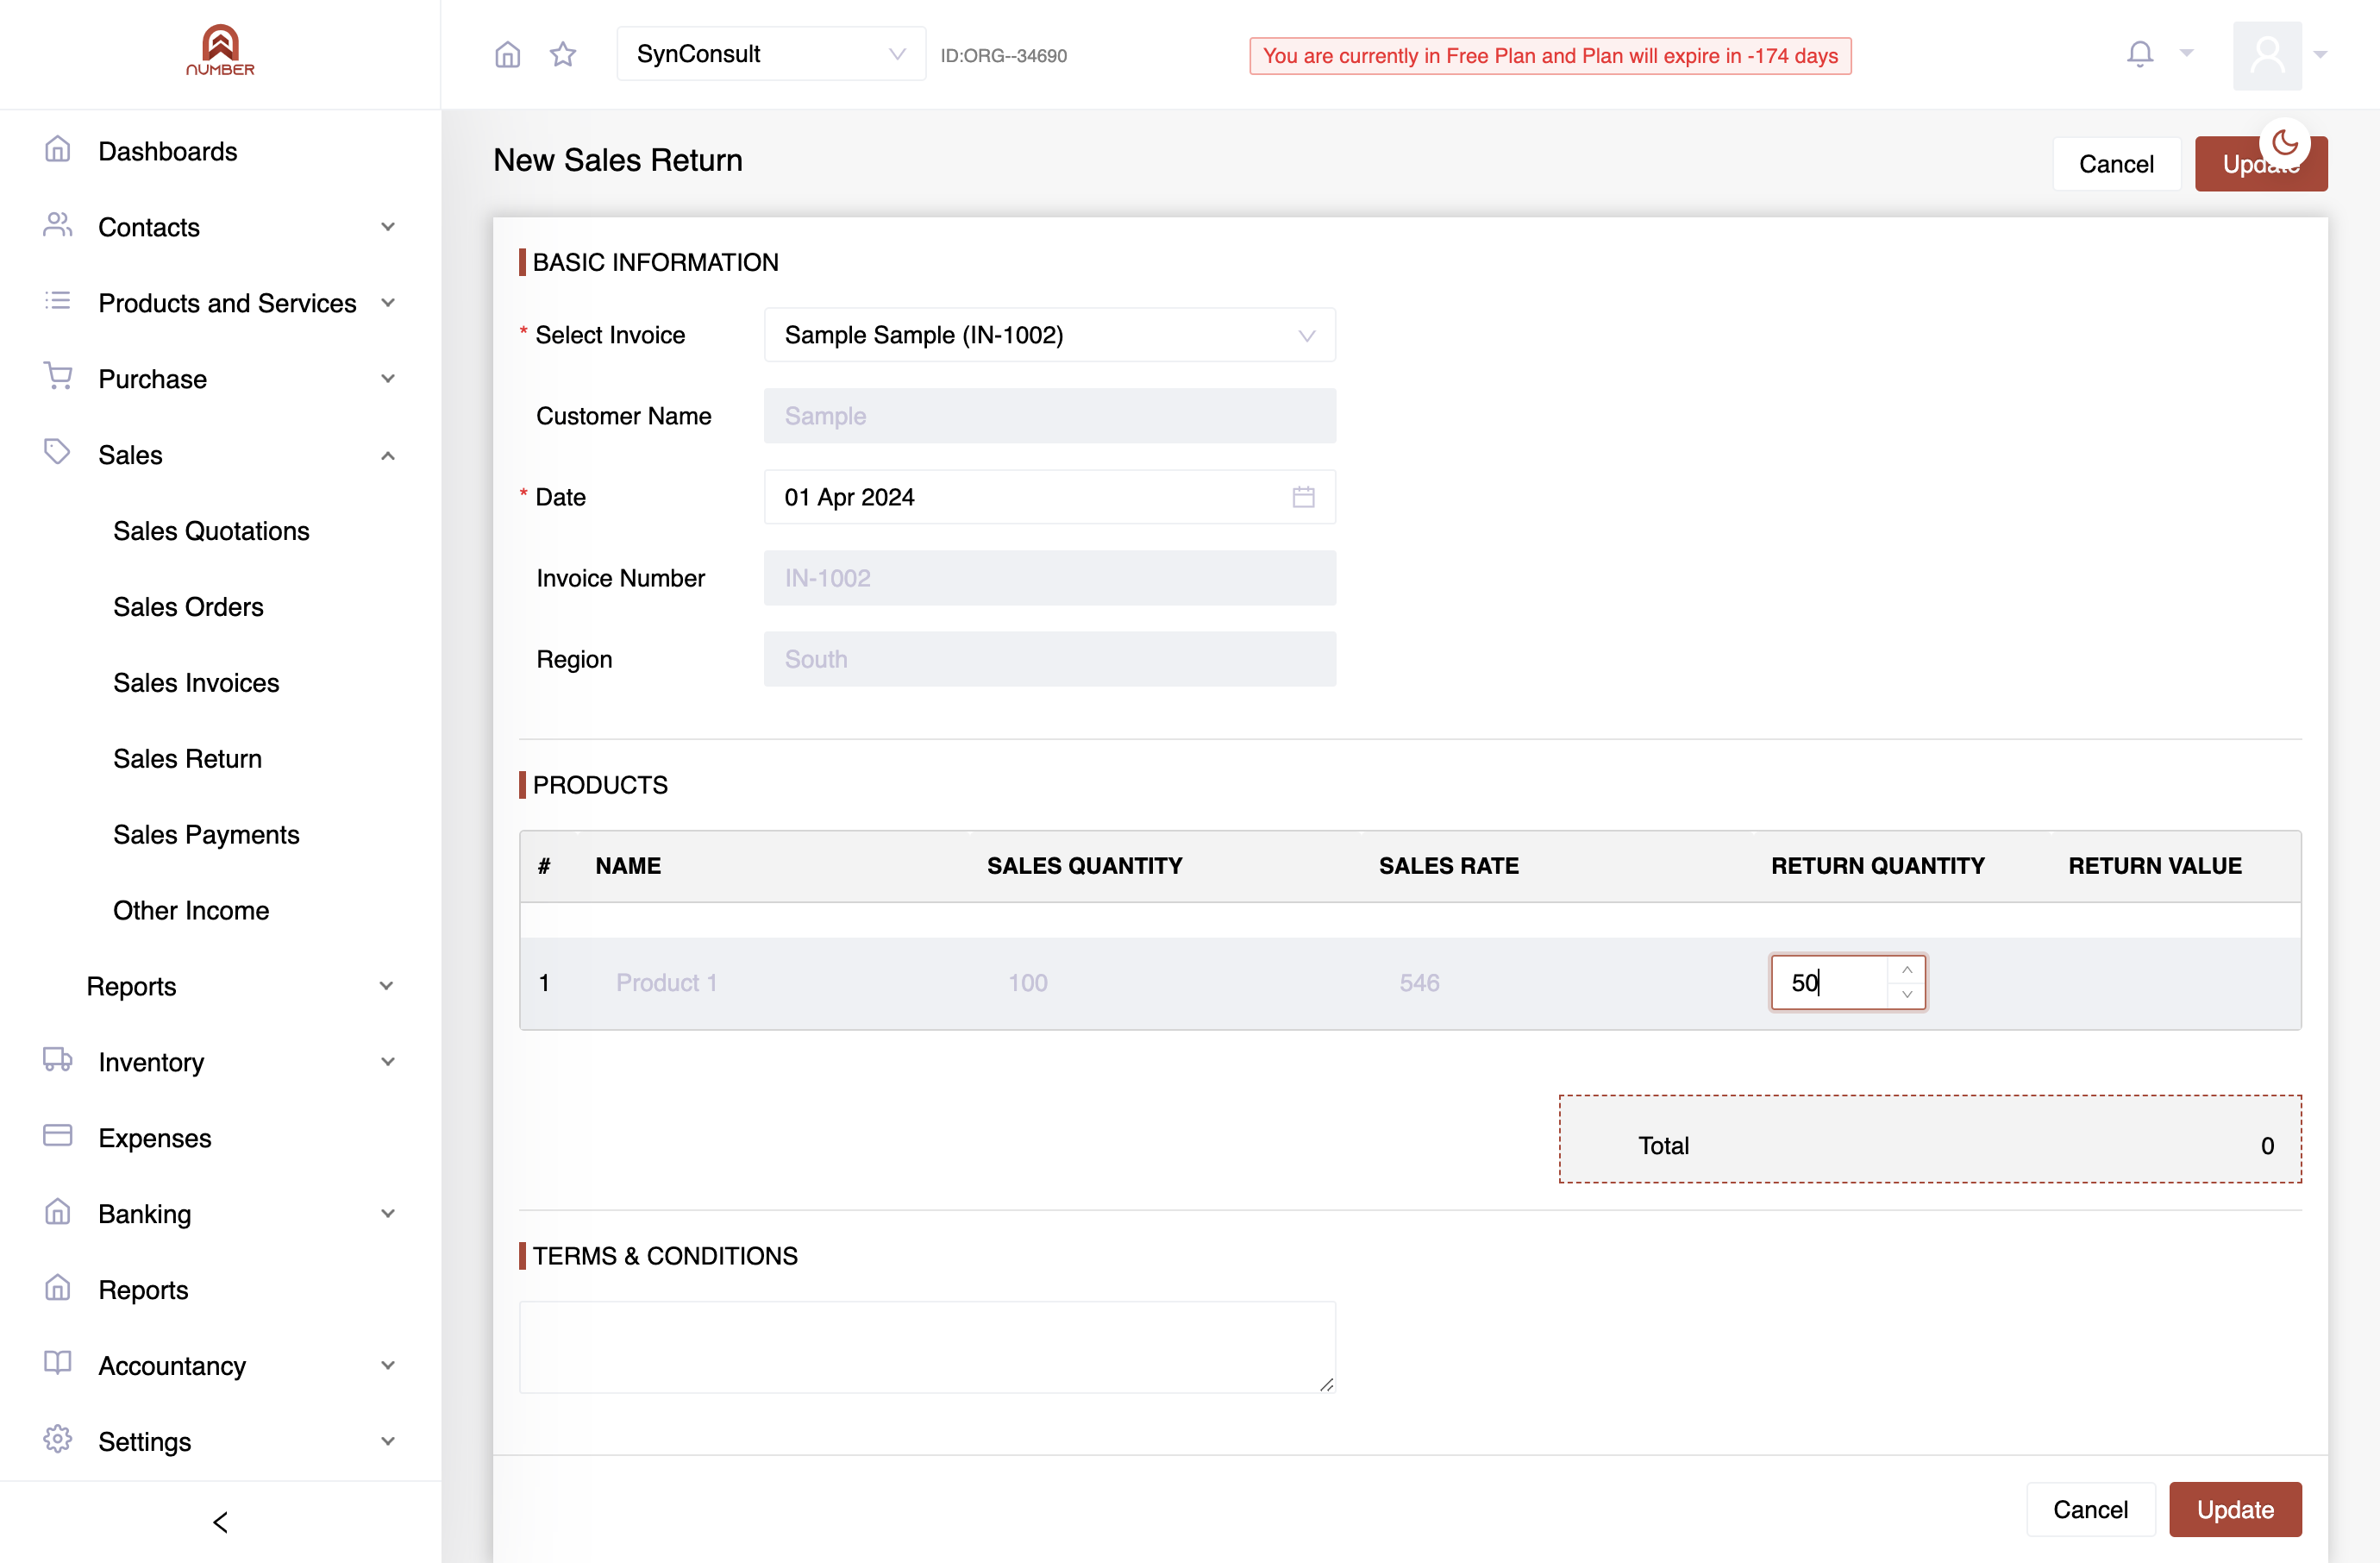Toggle dark mode moon icon
The width and height of the screenshot is (2380, 1563).
pyautogui.click(x=2284, y=143)
